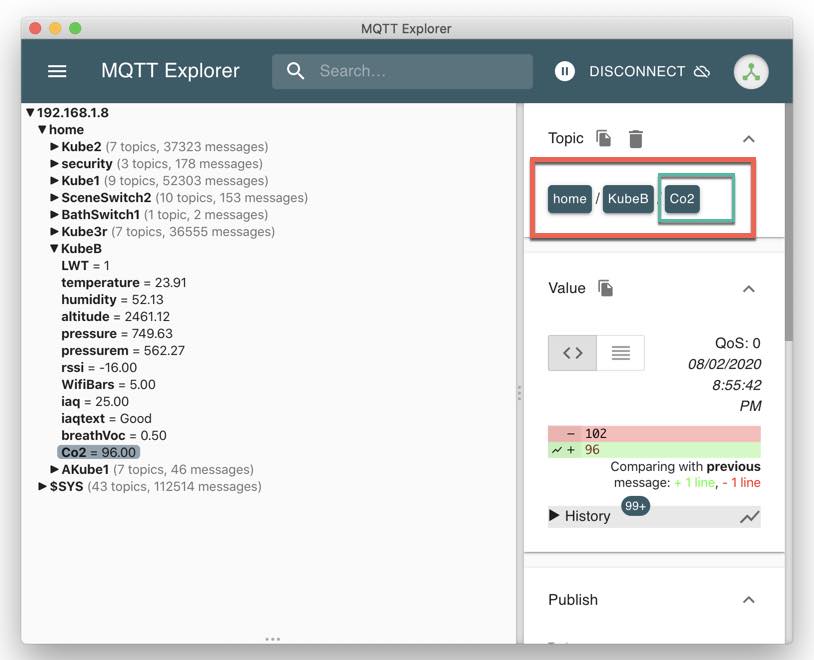
Task: Open the connection avatar icon
Action: point(751,72)
